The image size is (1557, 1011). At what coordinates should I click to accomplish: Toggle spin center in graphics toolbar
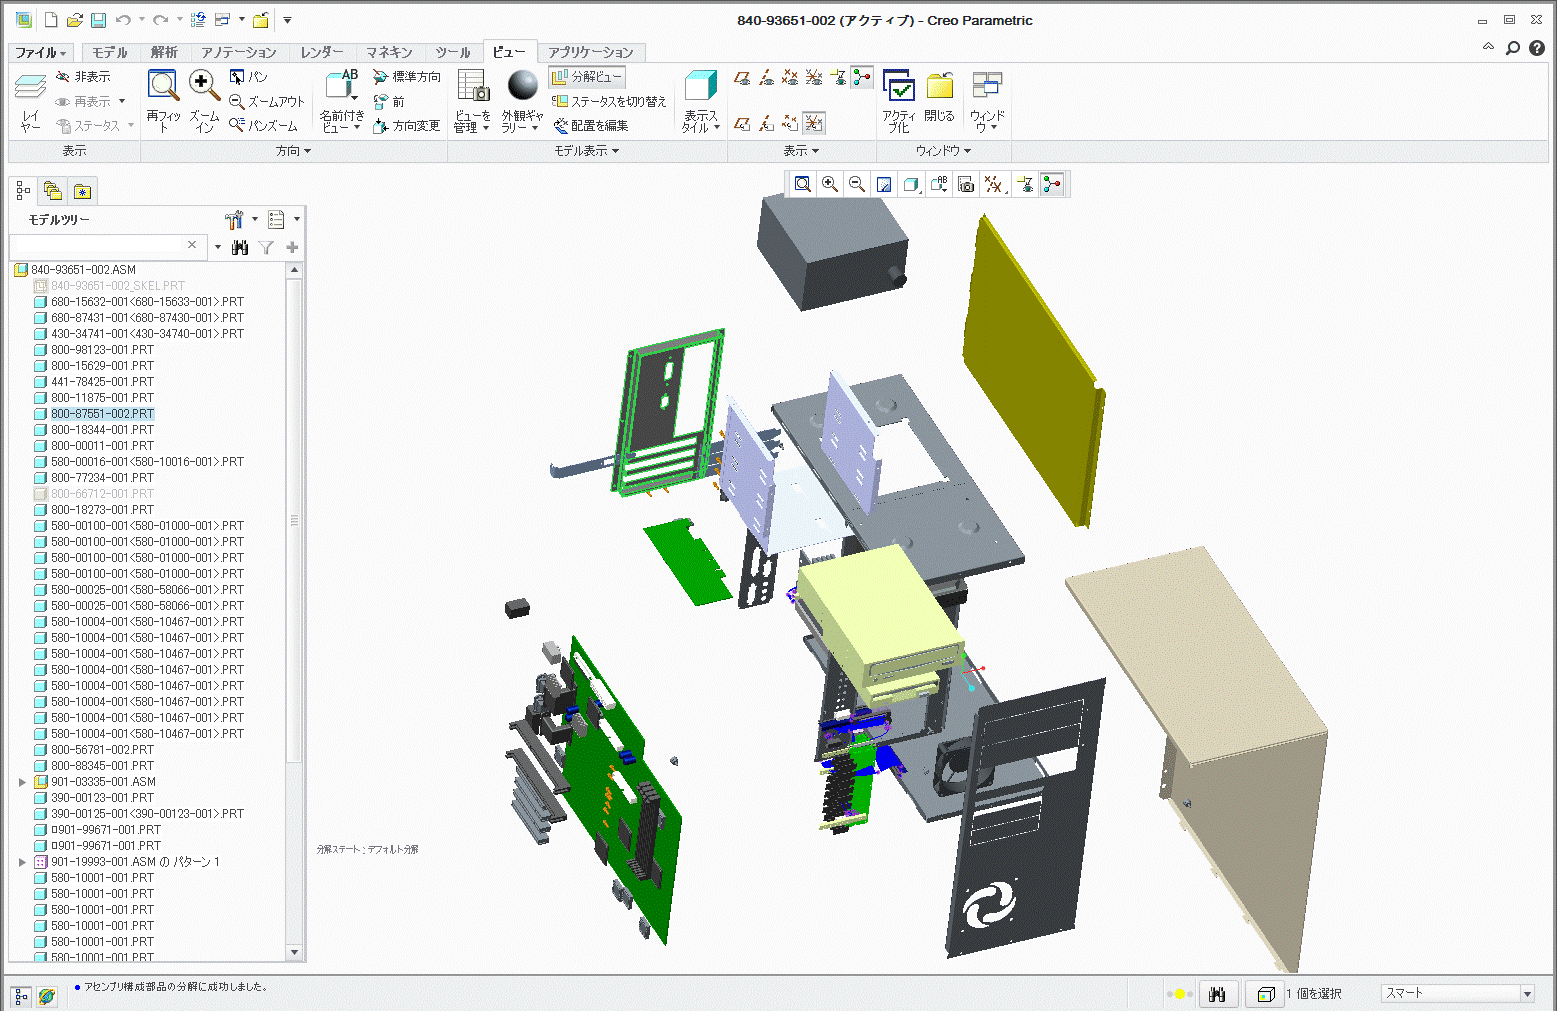tap(1052, 184)
